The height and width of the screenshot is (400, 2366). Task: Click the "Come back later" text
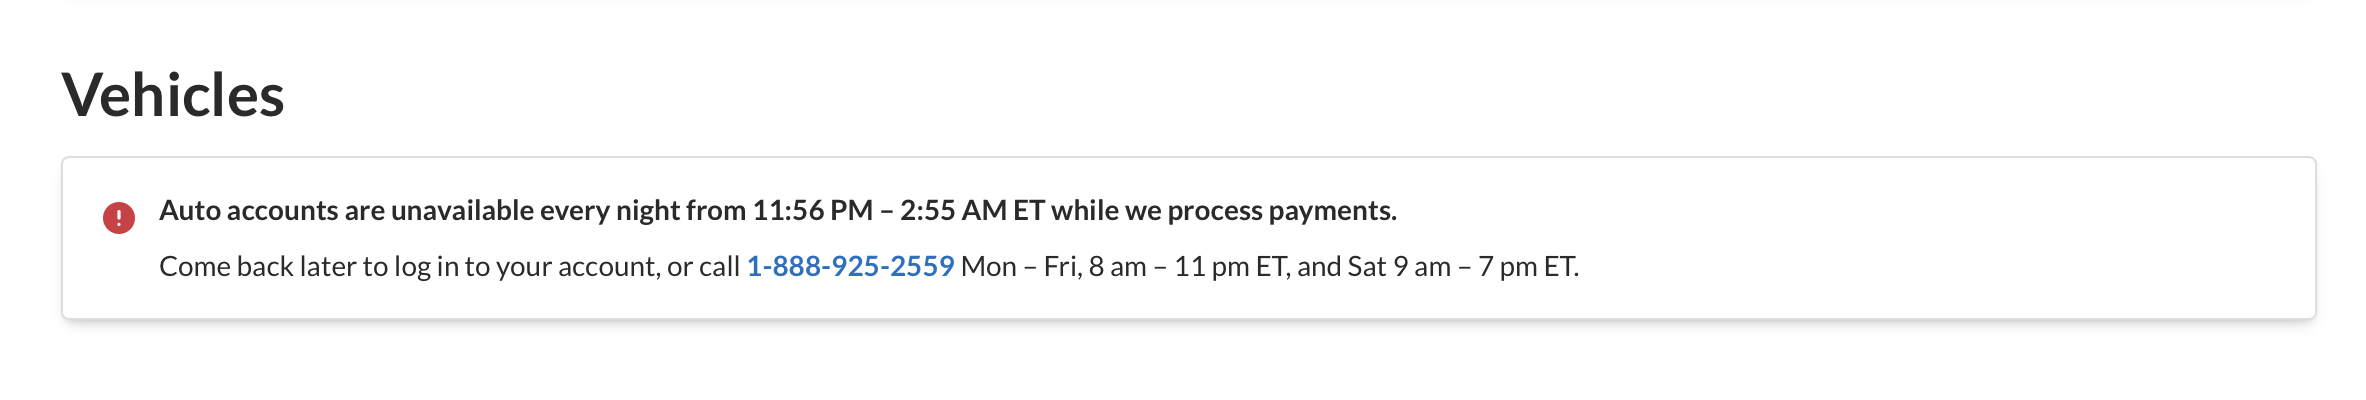point(258,266)
